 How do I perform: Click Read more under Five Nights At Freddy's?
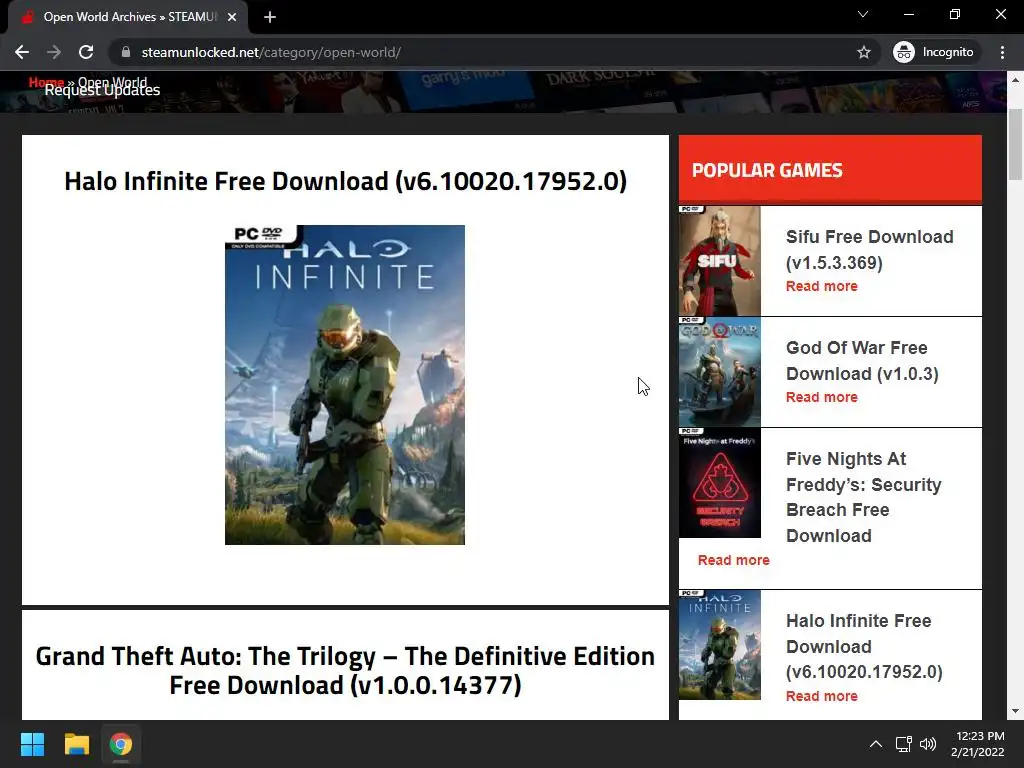click(733, 560)
